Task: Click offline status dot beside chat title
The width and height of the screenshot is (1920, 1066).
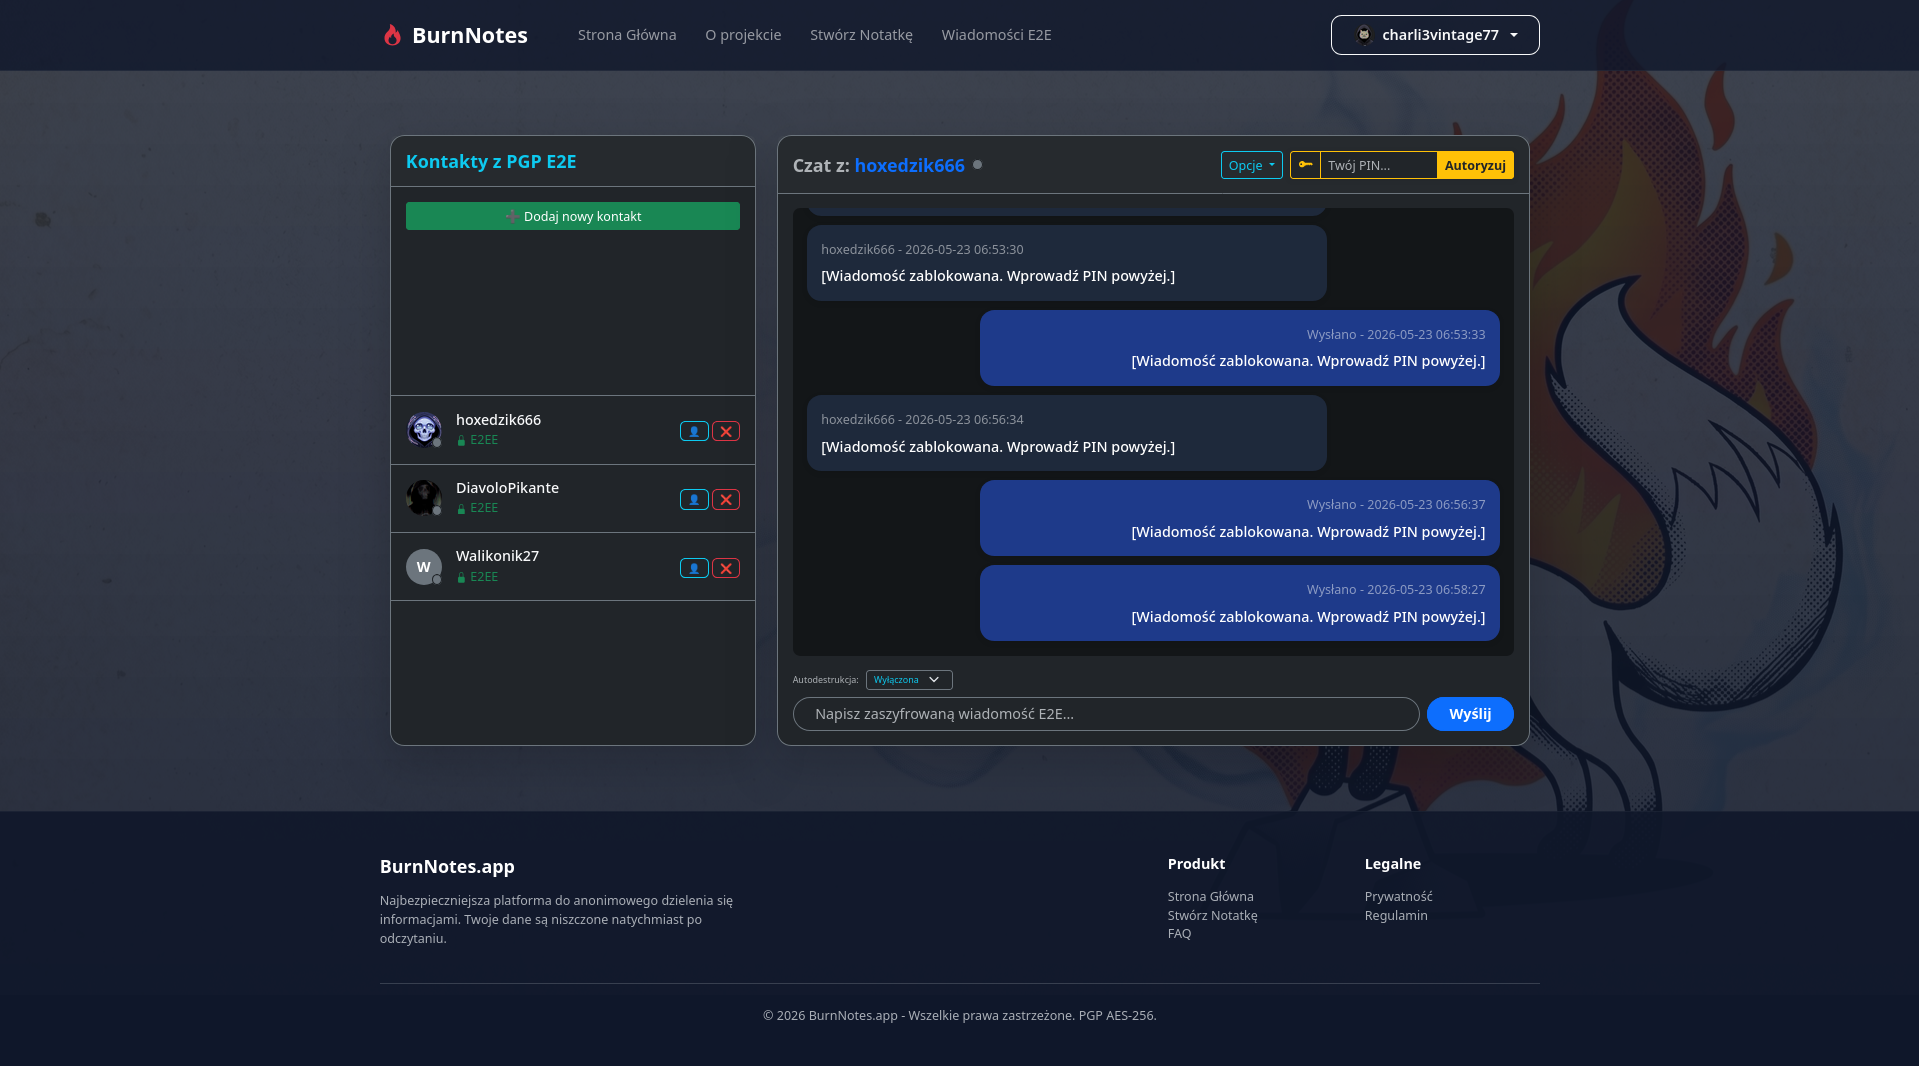Action: (x=978, y=165)
